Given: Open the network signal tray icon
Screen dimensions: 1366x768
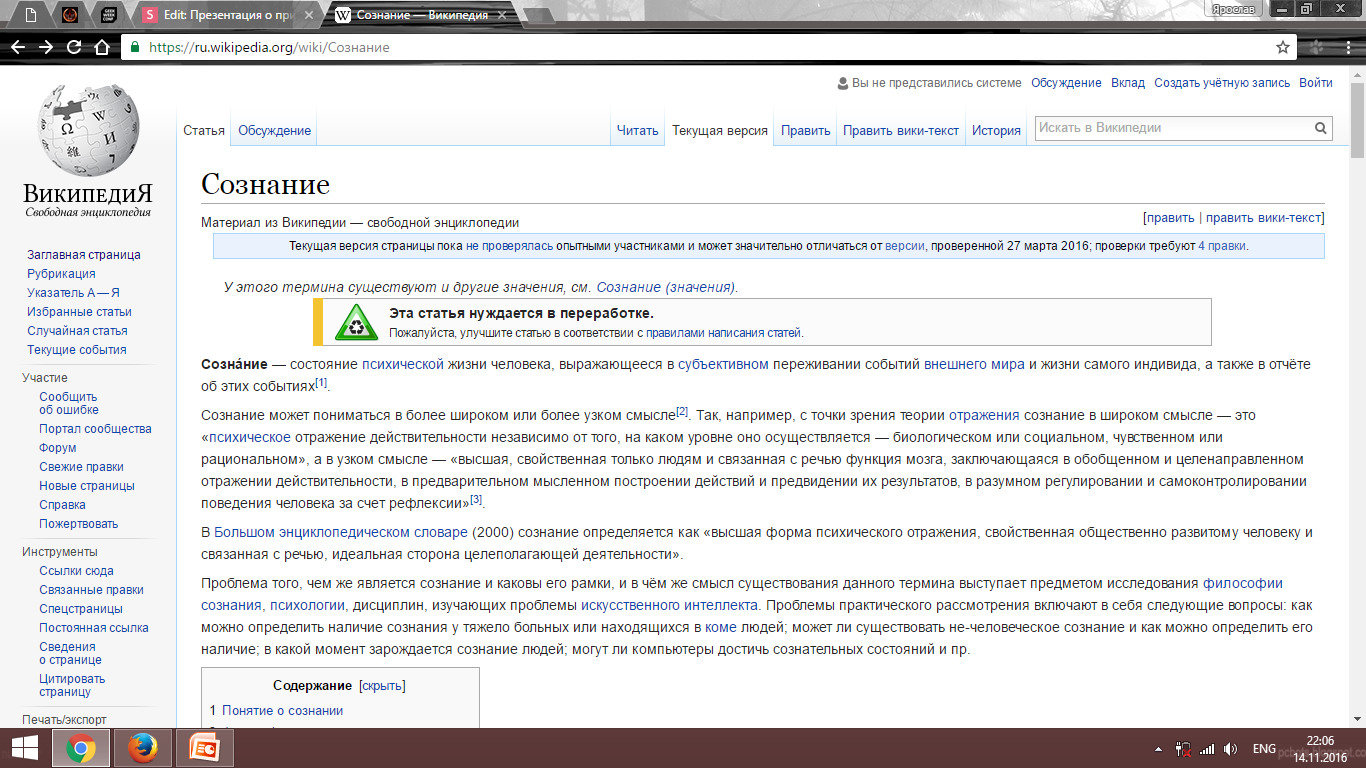Looking at the screenshot, I should (1207, 749).
